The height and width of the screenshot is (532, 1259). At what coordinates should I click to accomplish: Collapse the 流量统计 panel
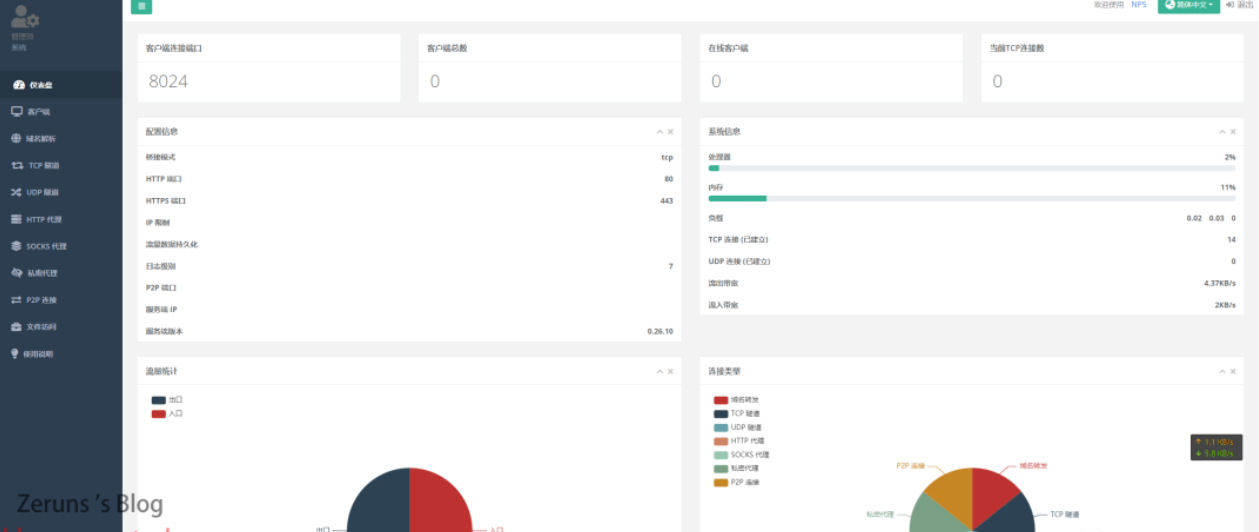tap(660, 372)
